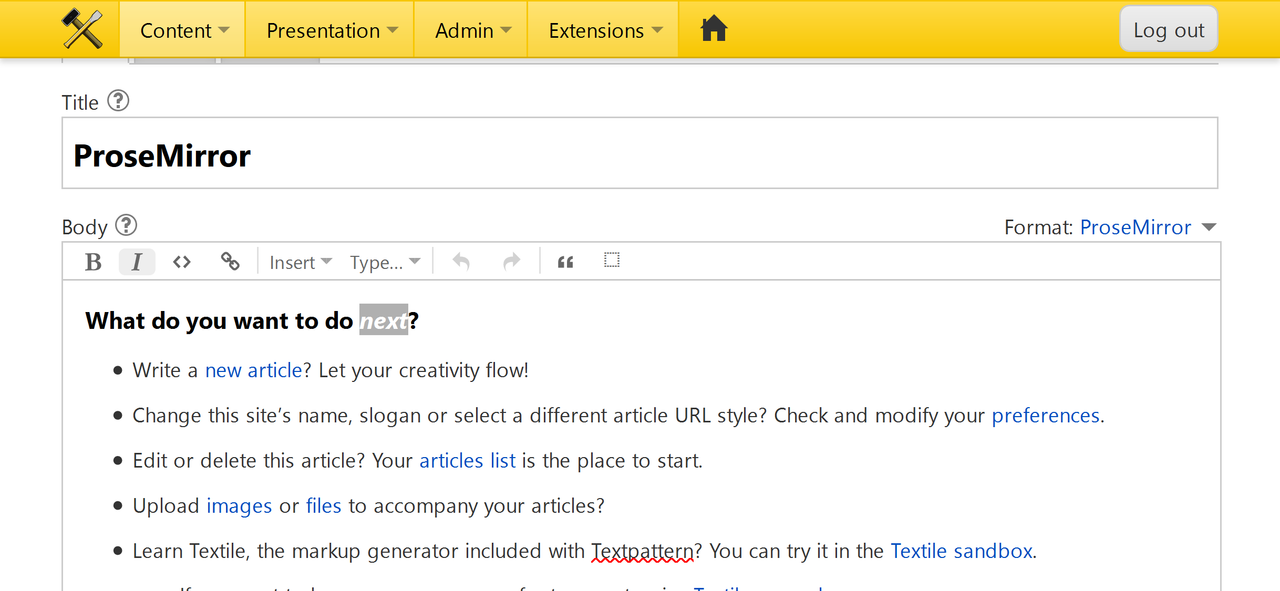Open the Presentation menu
The height and width of the screenshot is (591, 1280).
332,30
